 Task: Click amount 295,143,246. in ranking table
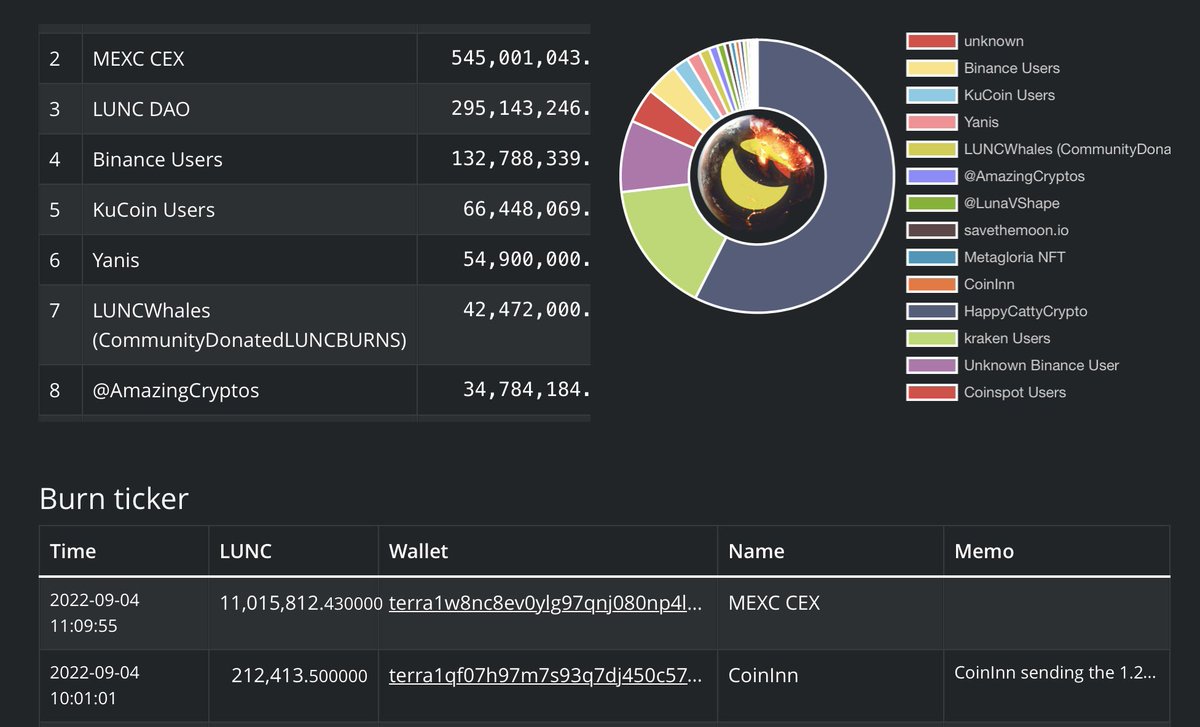pyautogui.click(x=520, y=109)
